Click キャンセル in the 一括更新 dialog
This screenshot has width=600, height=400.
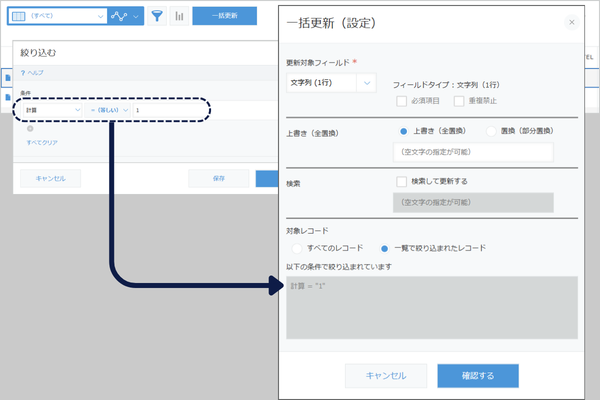point(386,376)
